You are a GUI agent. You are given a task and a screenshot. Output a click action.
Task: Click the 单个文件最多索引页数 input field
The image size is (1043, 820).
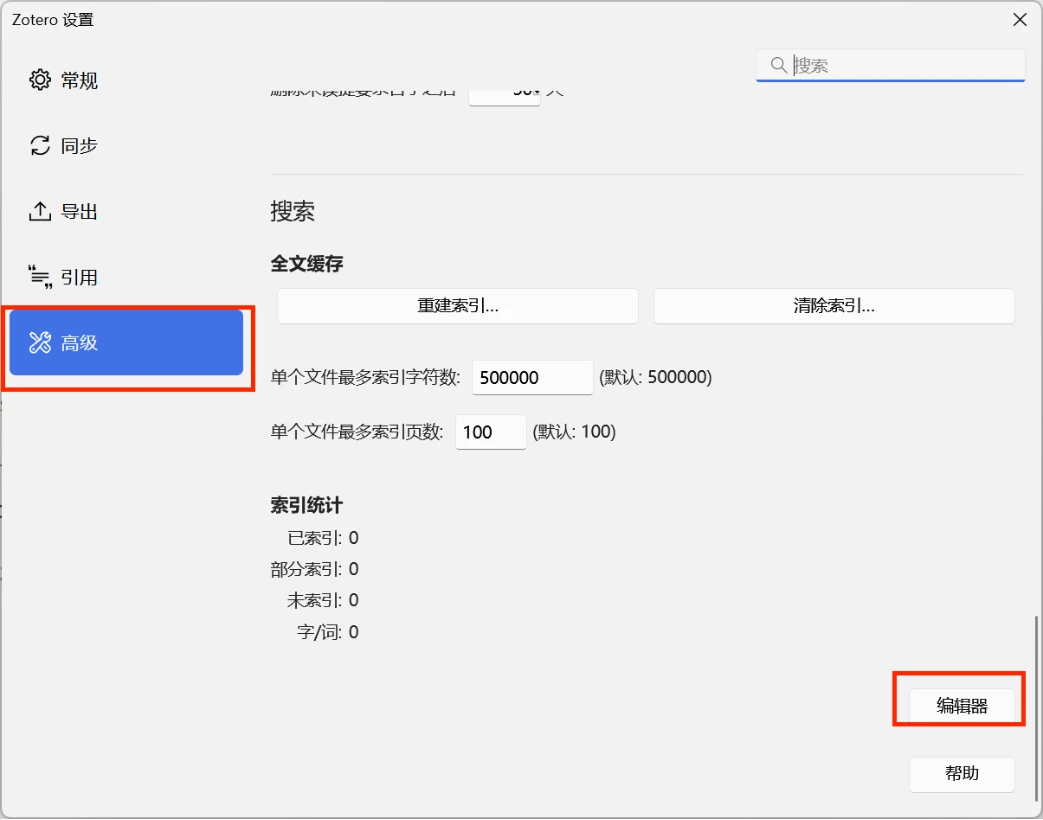(x=491, y=432)
